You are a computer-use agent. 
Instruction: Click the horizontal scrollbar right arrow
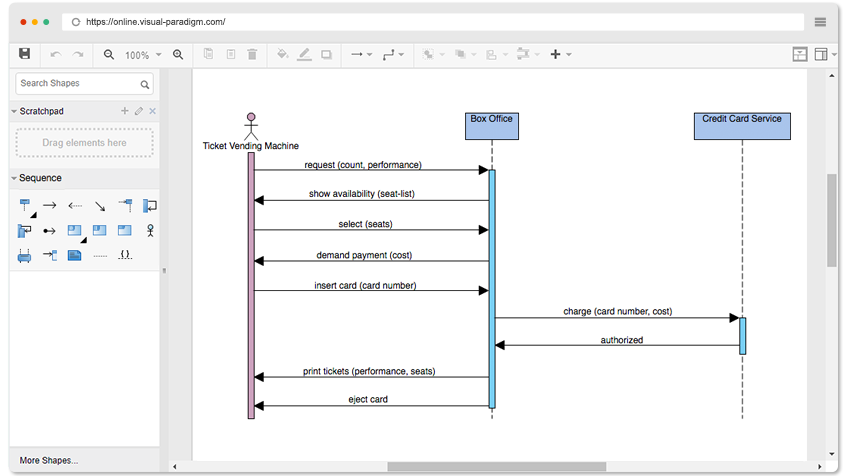pyautogui.click(x=819, y=466)
